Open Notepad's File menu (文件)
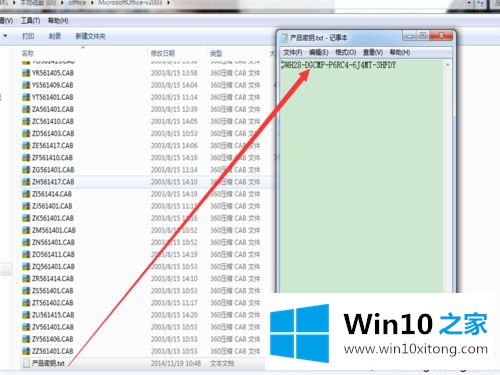This screenshot has height=375, width=500. (x=292, y=52)
